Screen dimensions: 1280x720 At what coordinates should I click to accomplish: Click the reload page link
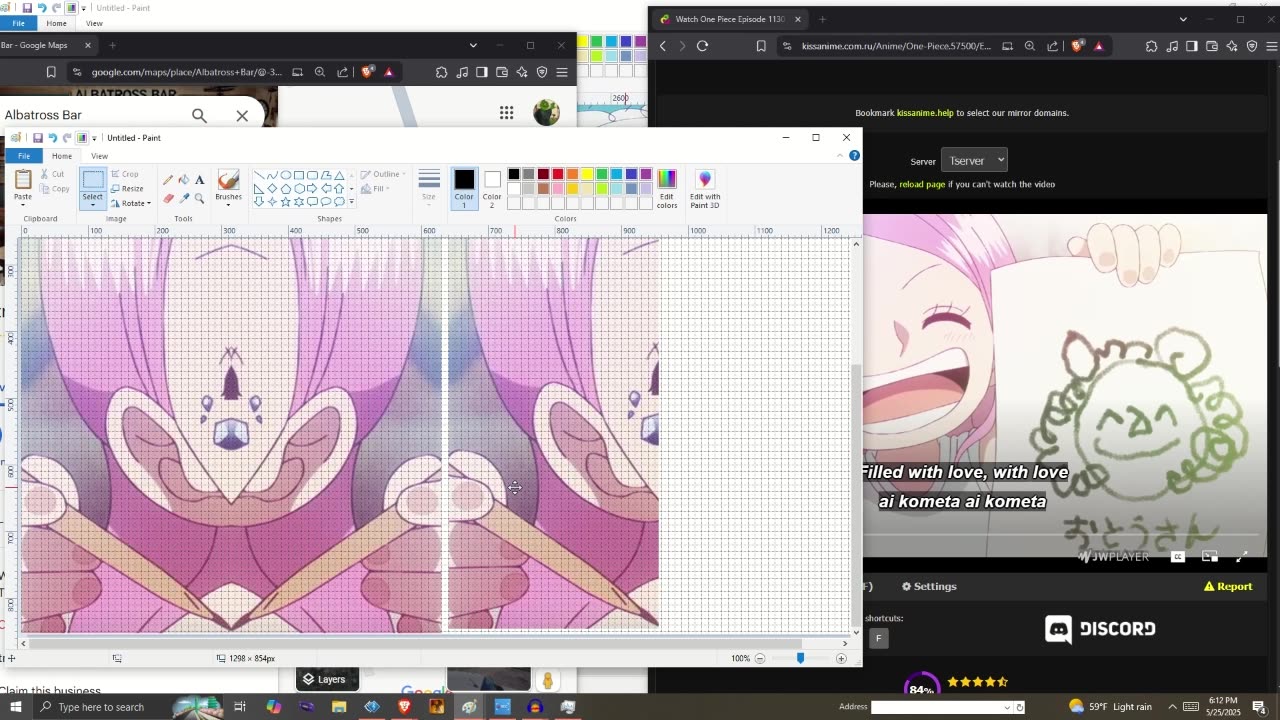[x=922, y=184]
